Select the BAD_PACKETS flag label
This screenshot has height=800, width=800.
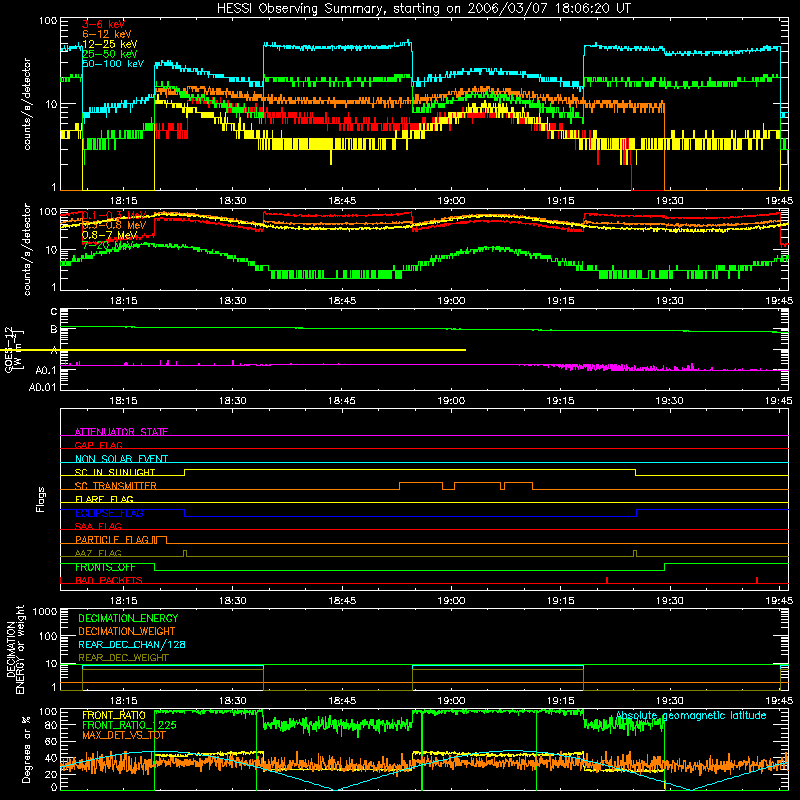[x=109, y=581]
